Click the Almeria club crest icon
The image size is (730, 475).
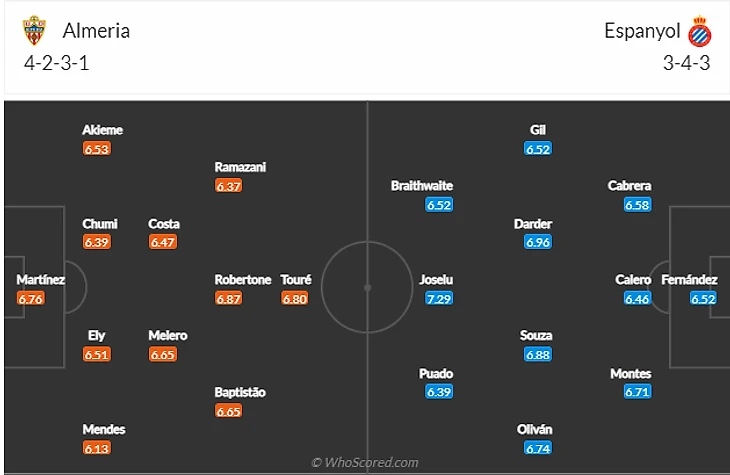point(34,30)
